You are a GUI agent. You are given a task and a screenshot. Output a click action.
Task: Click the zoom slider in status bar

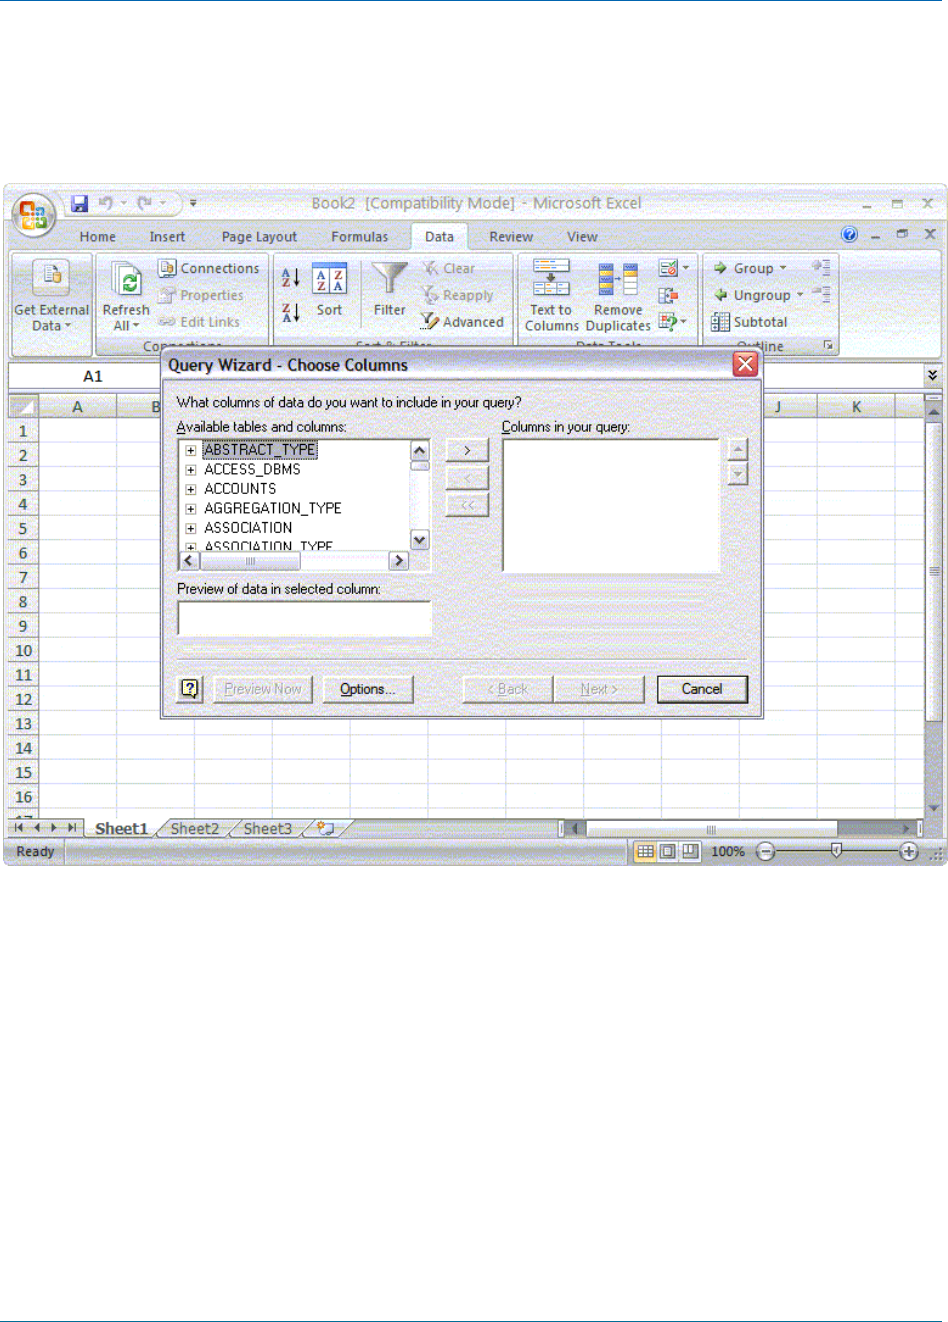837,851
